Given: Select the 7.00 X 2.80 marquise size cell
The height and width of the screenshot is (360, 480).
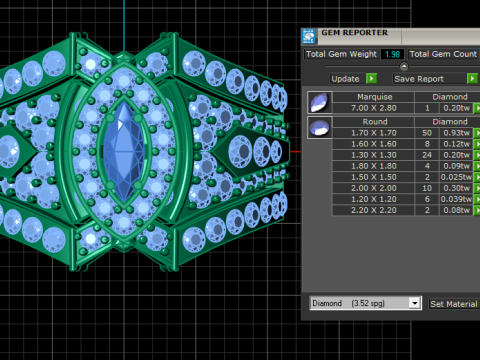Looking at the screenshot, I should tap(374, 108).
